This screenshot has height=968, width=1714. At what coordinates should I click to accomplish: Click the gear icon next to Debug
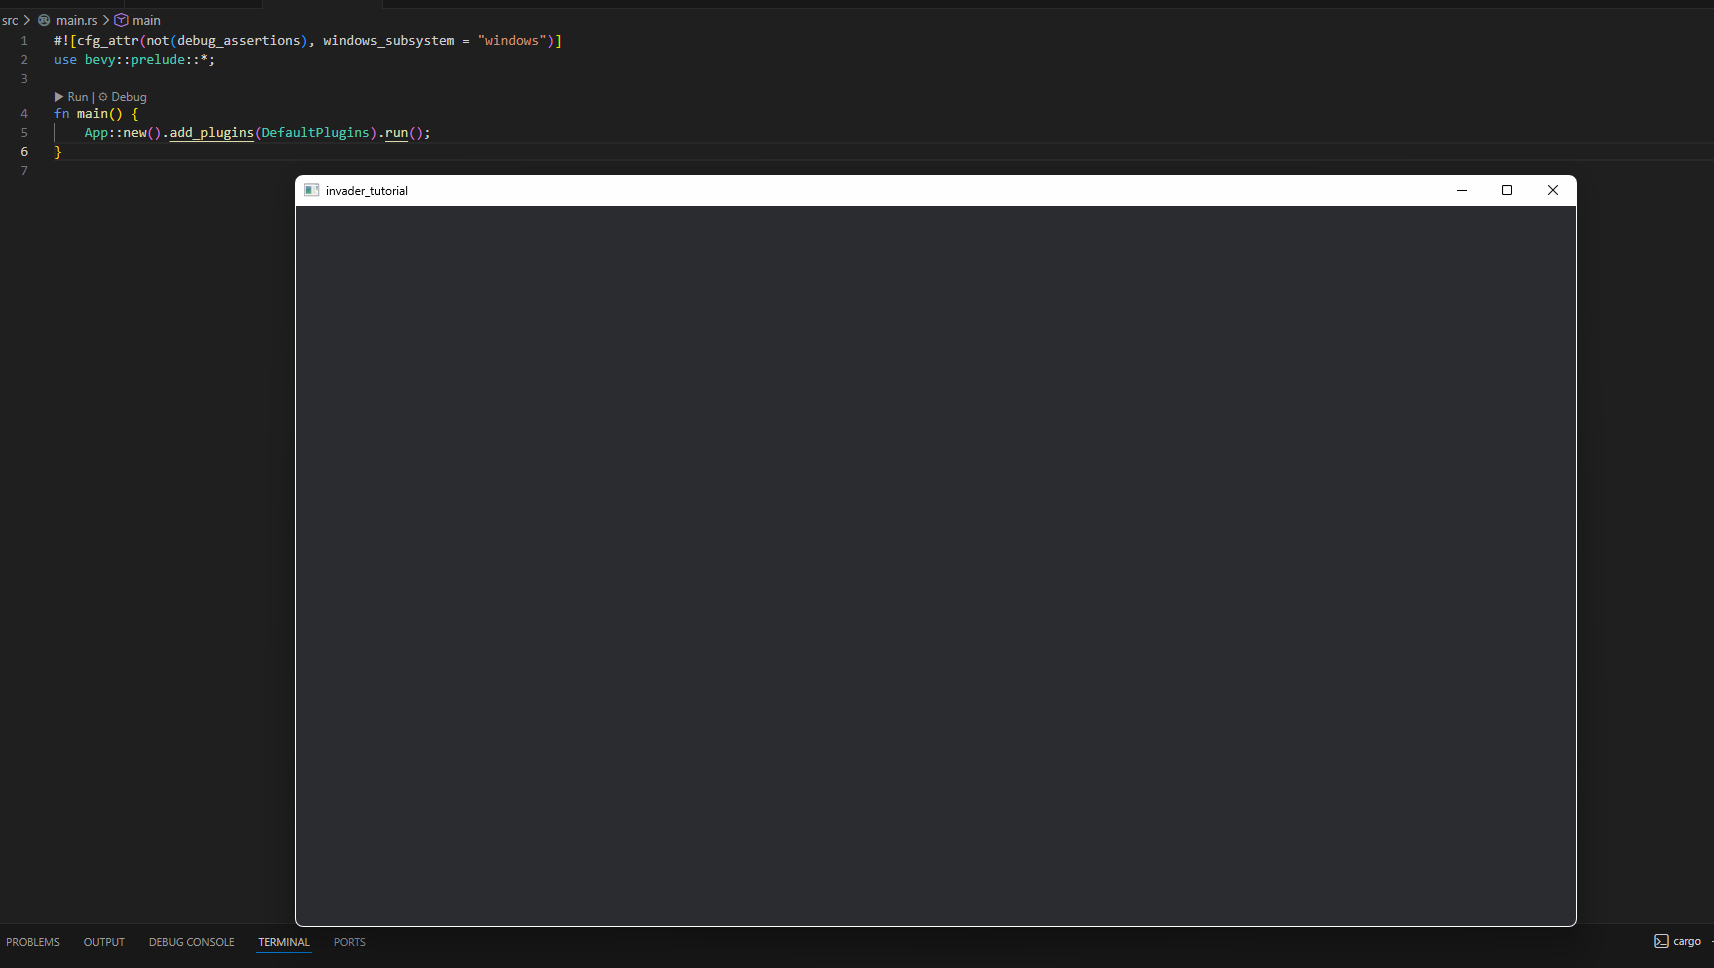pos(103,97)
